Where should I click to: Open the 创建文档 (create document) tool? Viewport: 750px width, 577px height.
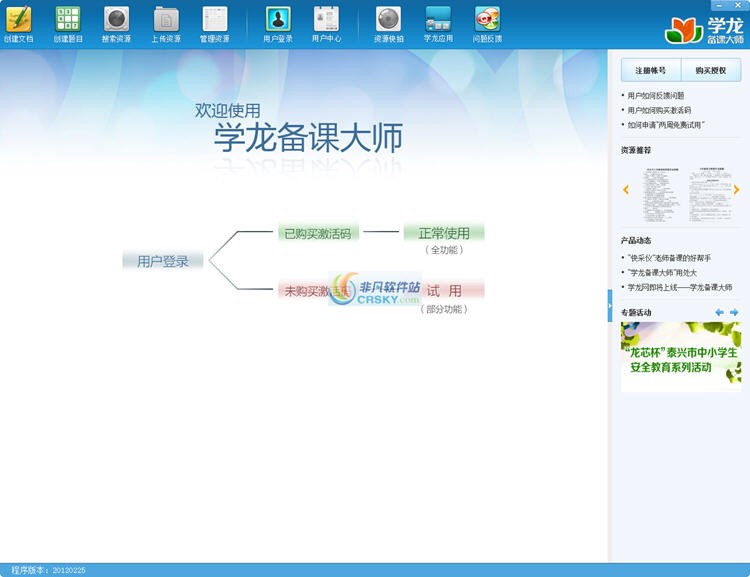tap(19, 24)
